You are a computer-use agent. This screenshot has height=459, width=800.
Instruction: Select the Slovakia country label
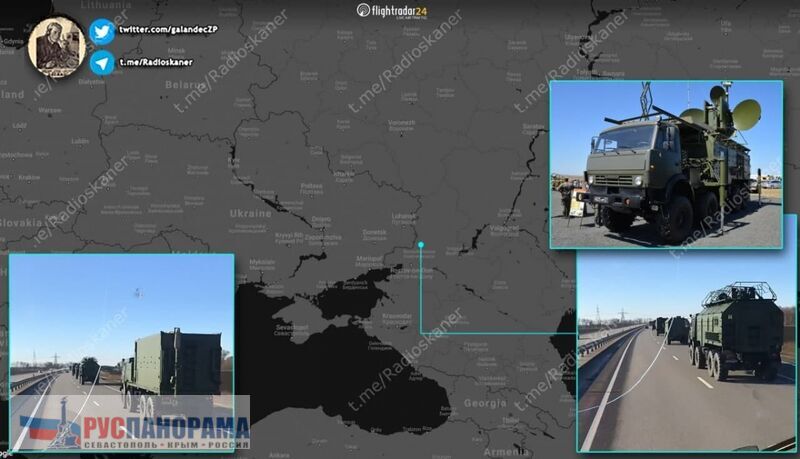[20, 223]
